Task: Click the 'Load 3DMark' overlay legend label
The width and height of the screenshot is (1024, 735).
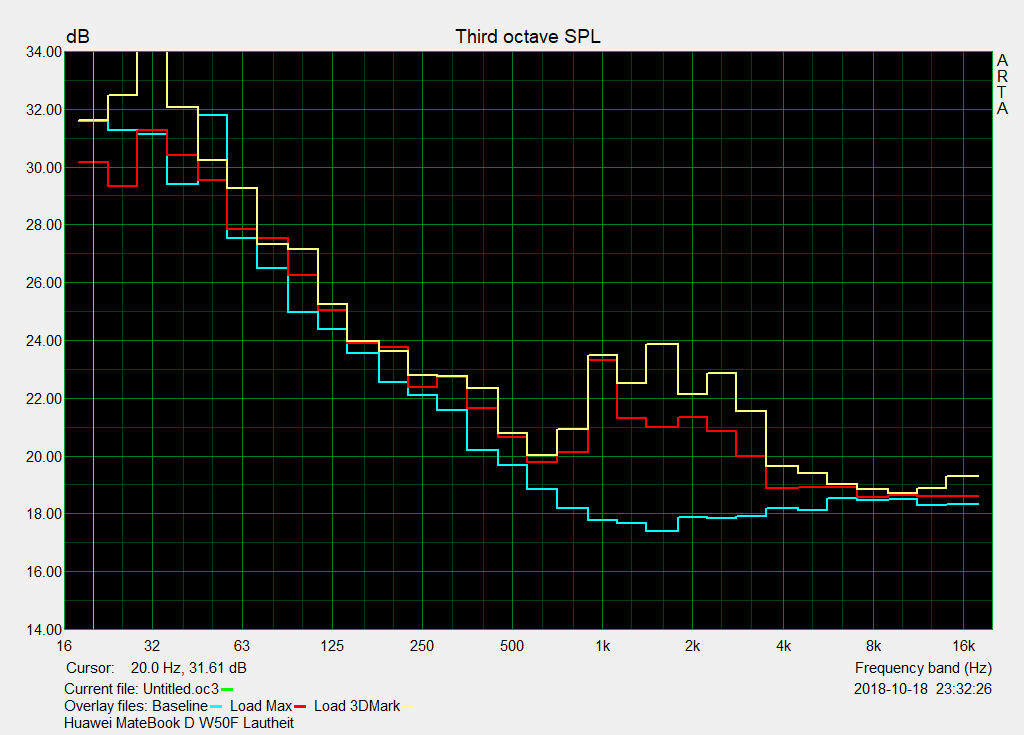Action: click(357, 706)
